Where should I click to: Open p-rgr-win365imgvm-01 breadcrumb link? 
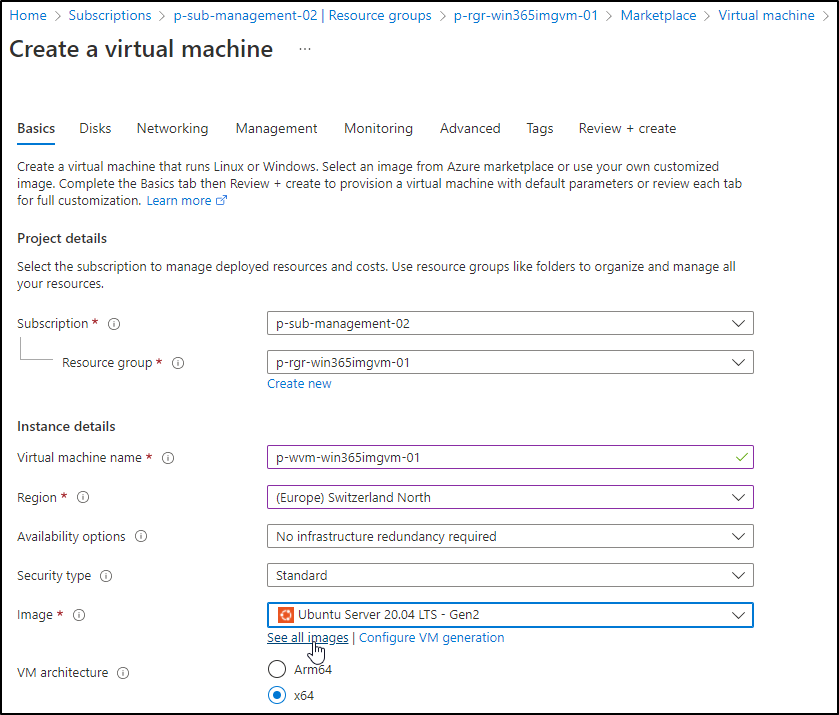[x=525, y=16]
